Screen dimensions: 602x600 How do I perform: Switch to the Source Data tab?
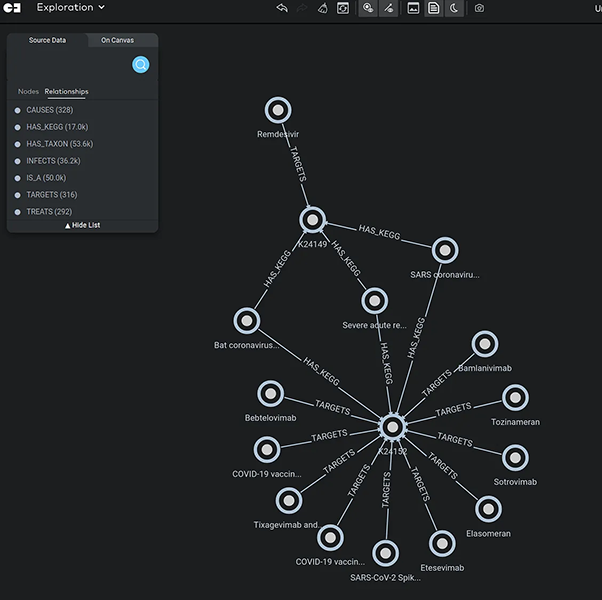[47, 40]
